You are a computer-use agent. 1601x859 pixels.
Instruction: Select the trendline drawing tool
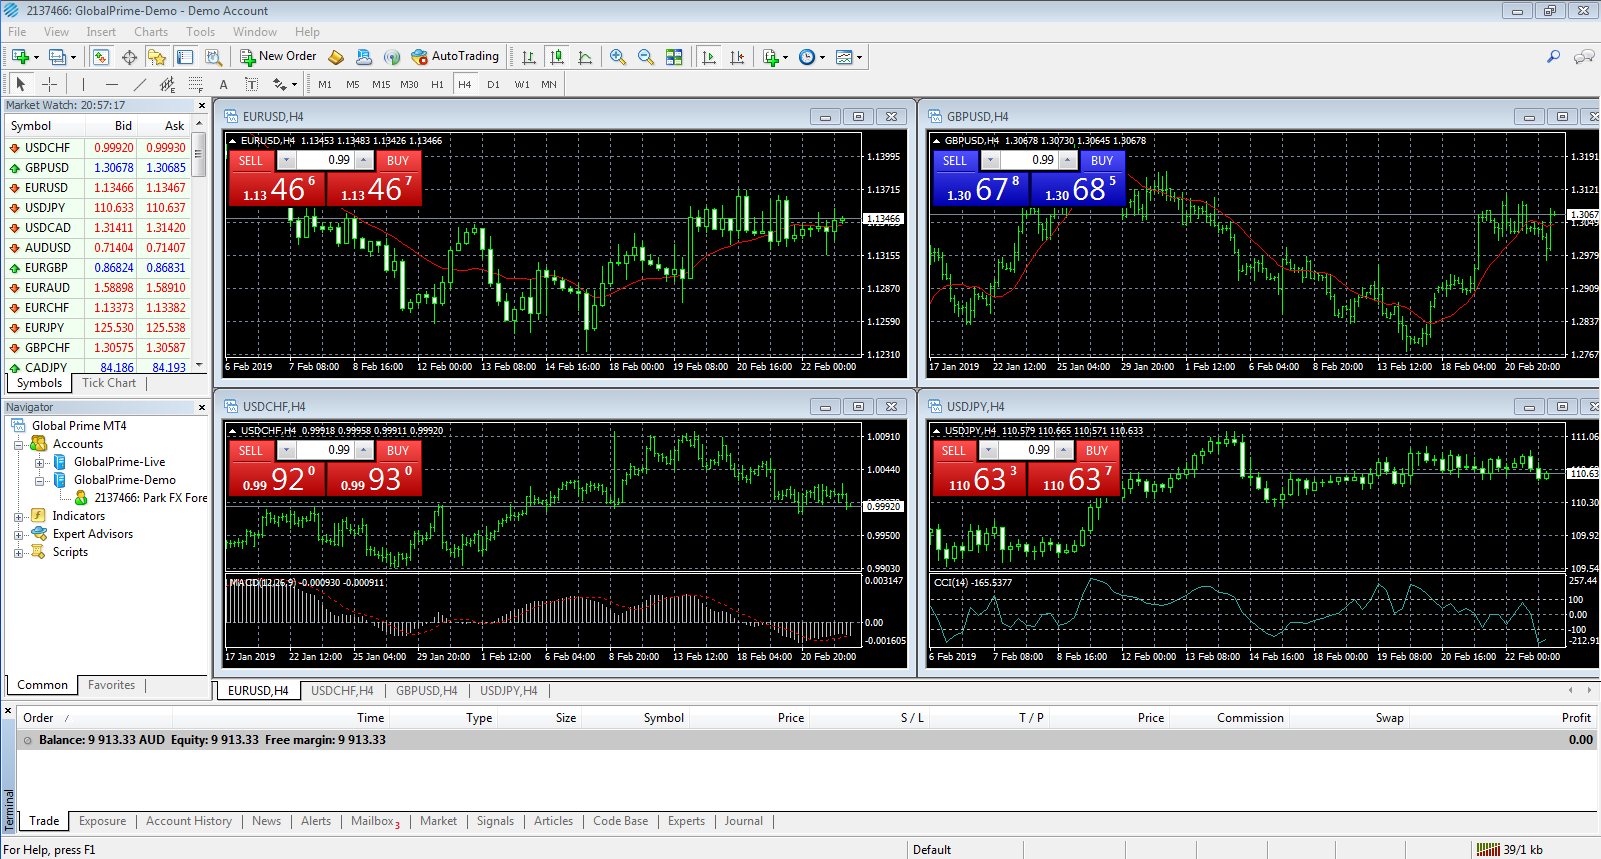pos(139,84)
